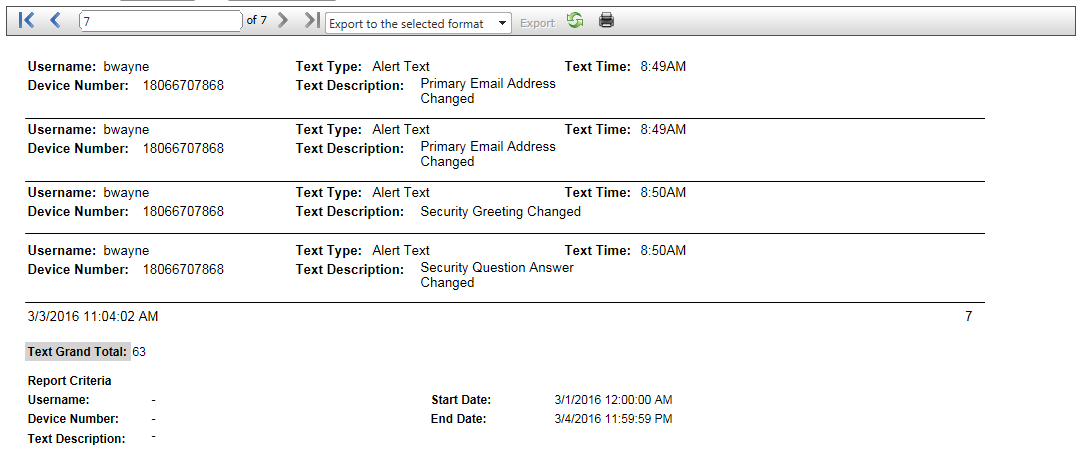Click the 'of 7' page count label
Image resolution: width=1081 pixels, height=454 pixels.
[x=257, y=20]
